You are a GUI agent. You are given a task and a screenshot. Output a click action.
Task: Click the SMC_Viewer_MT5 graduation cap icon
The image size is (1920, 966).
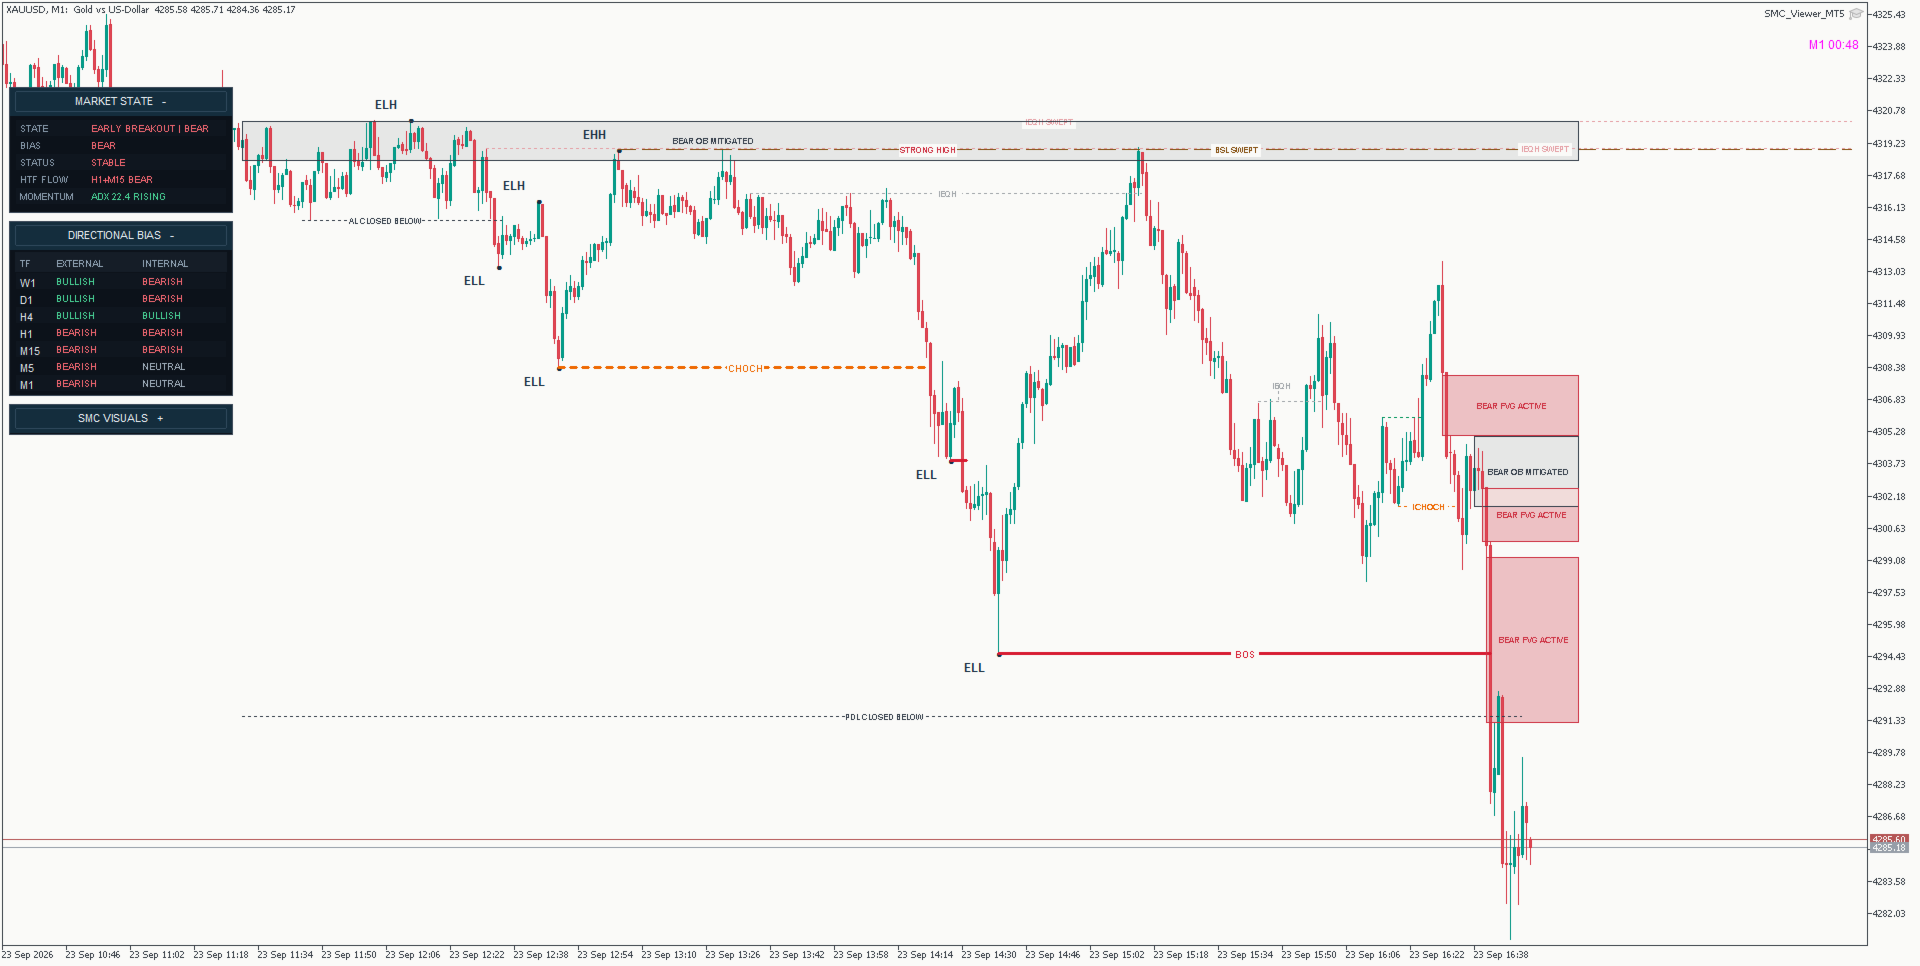pos(1855,14)
